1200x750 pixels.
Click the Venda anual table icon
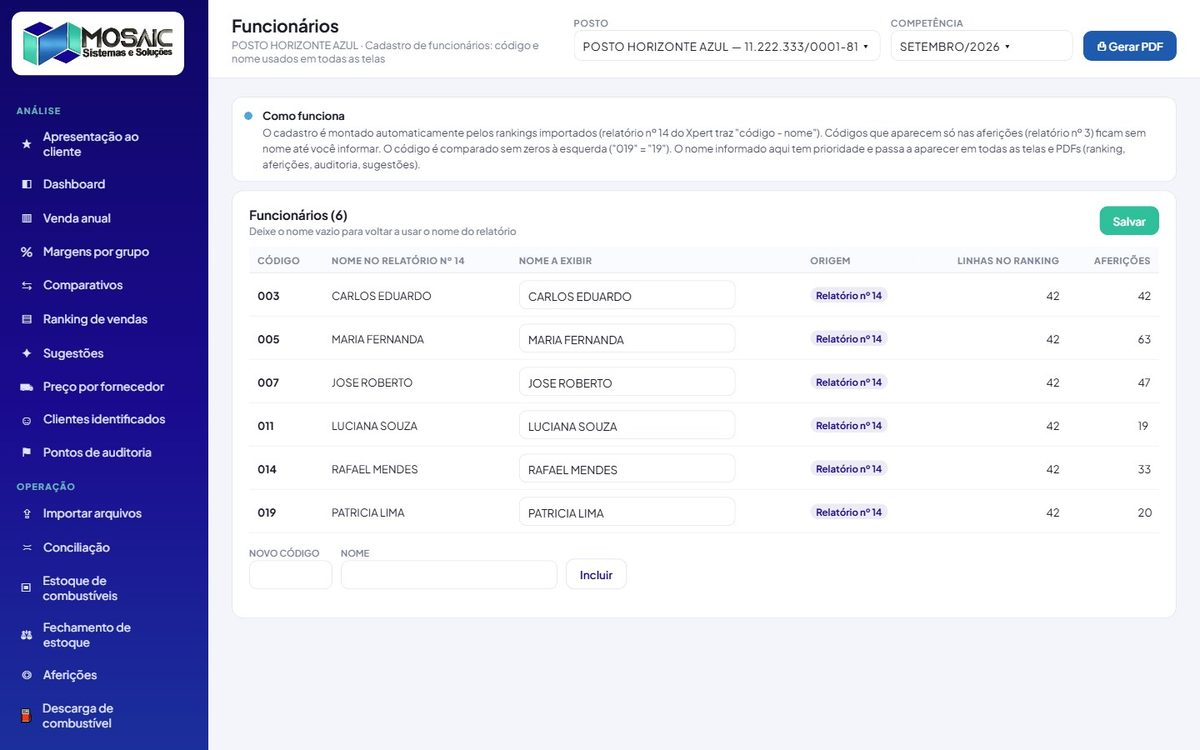coord(27,218)
